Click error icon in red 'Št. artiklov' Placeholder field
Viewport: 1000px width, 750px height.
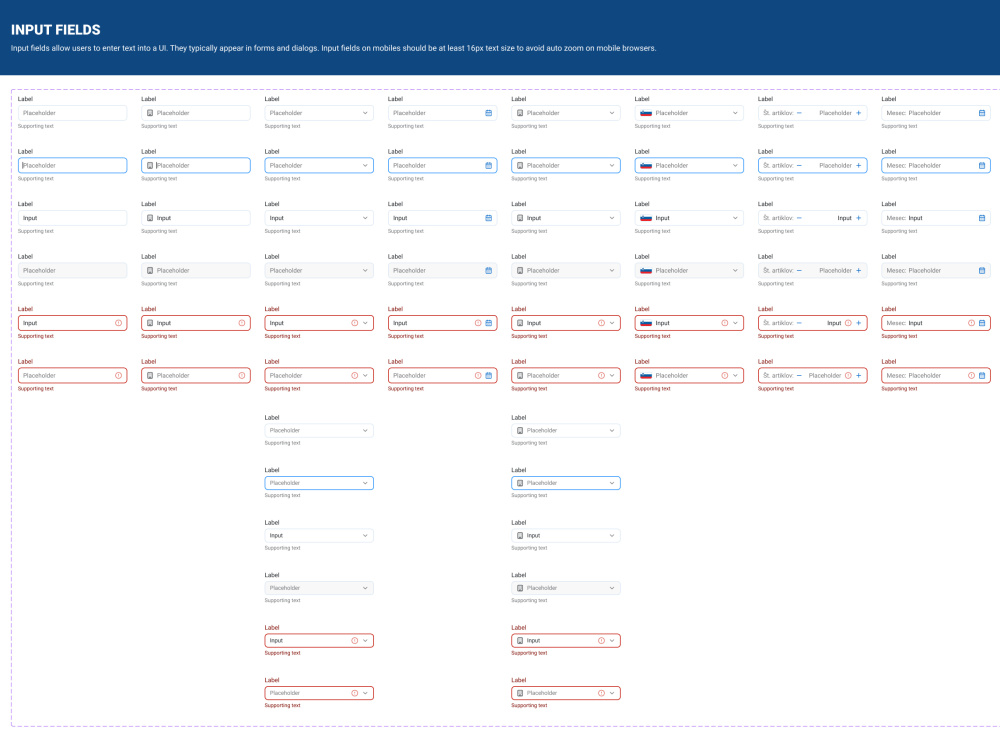pyautogui.click(x=848, y=376)
